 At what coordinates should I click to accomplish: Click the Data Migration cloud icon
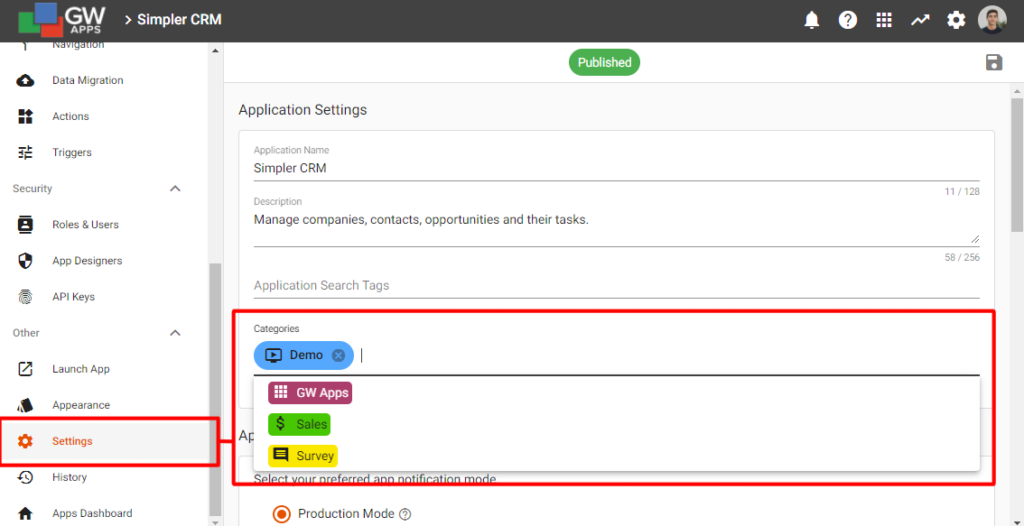(25, 80)
